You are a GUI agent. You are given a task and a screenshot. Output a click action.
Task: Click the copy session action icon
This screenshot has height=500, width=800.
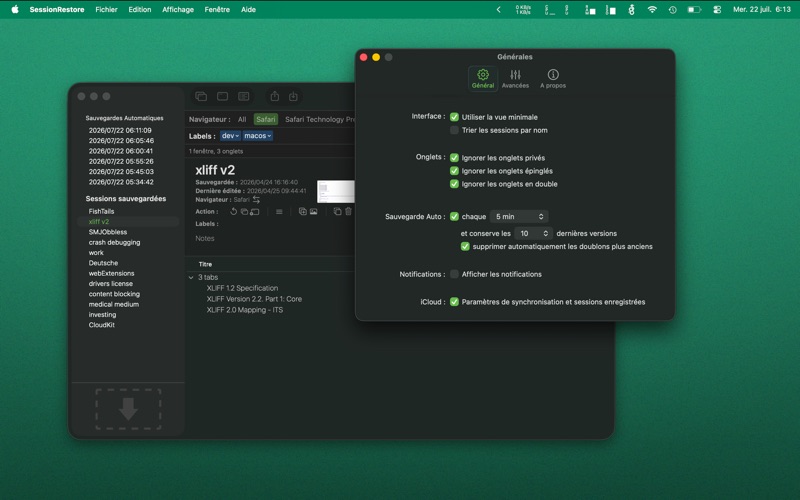337,211
